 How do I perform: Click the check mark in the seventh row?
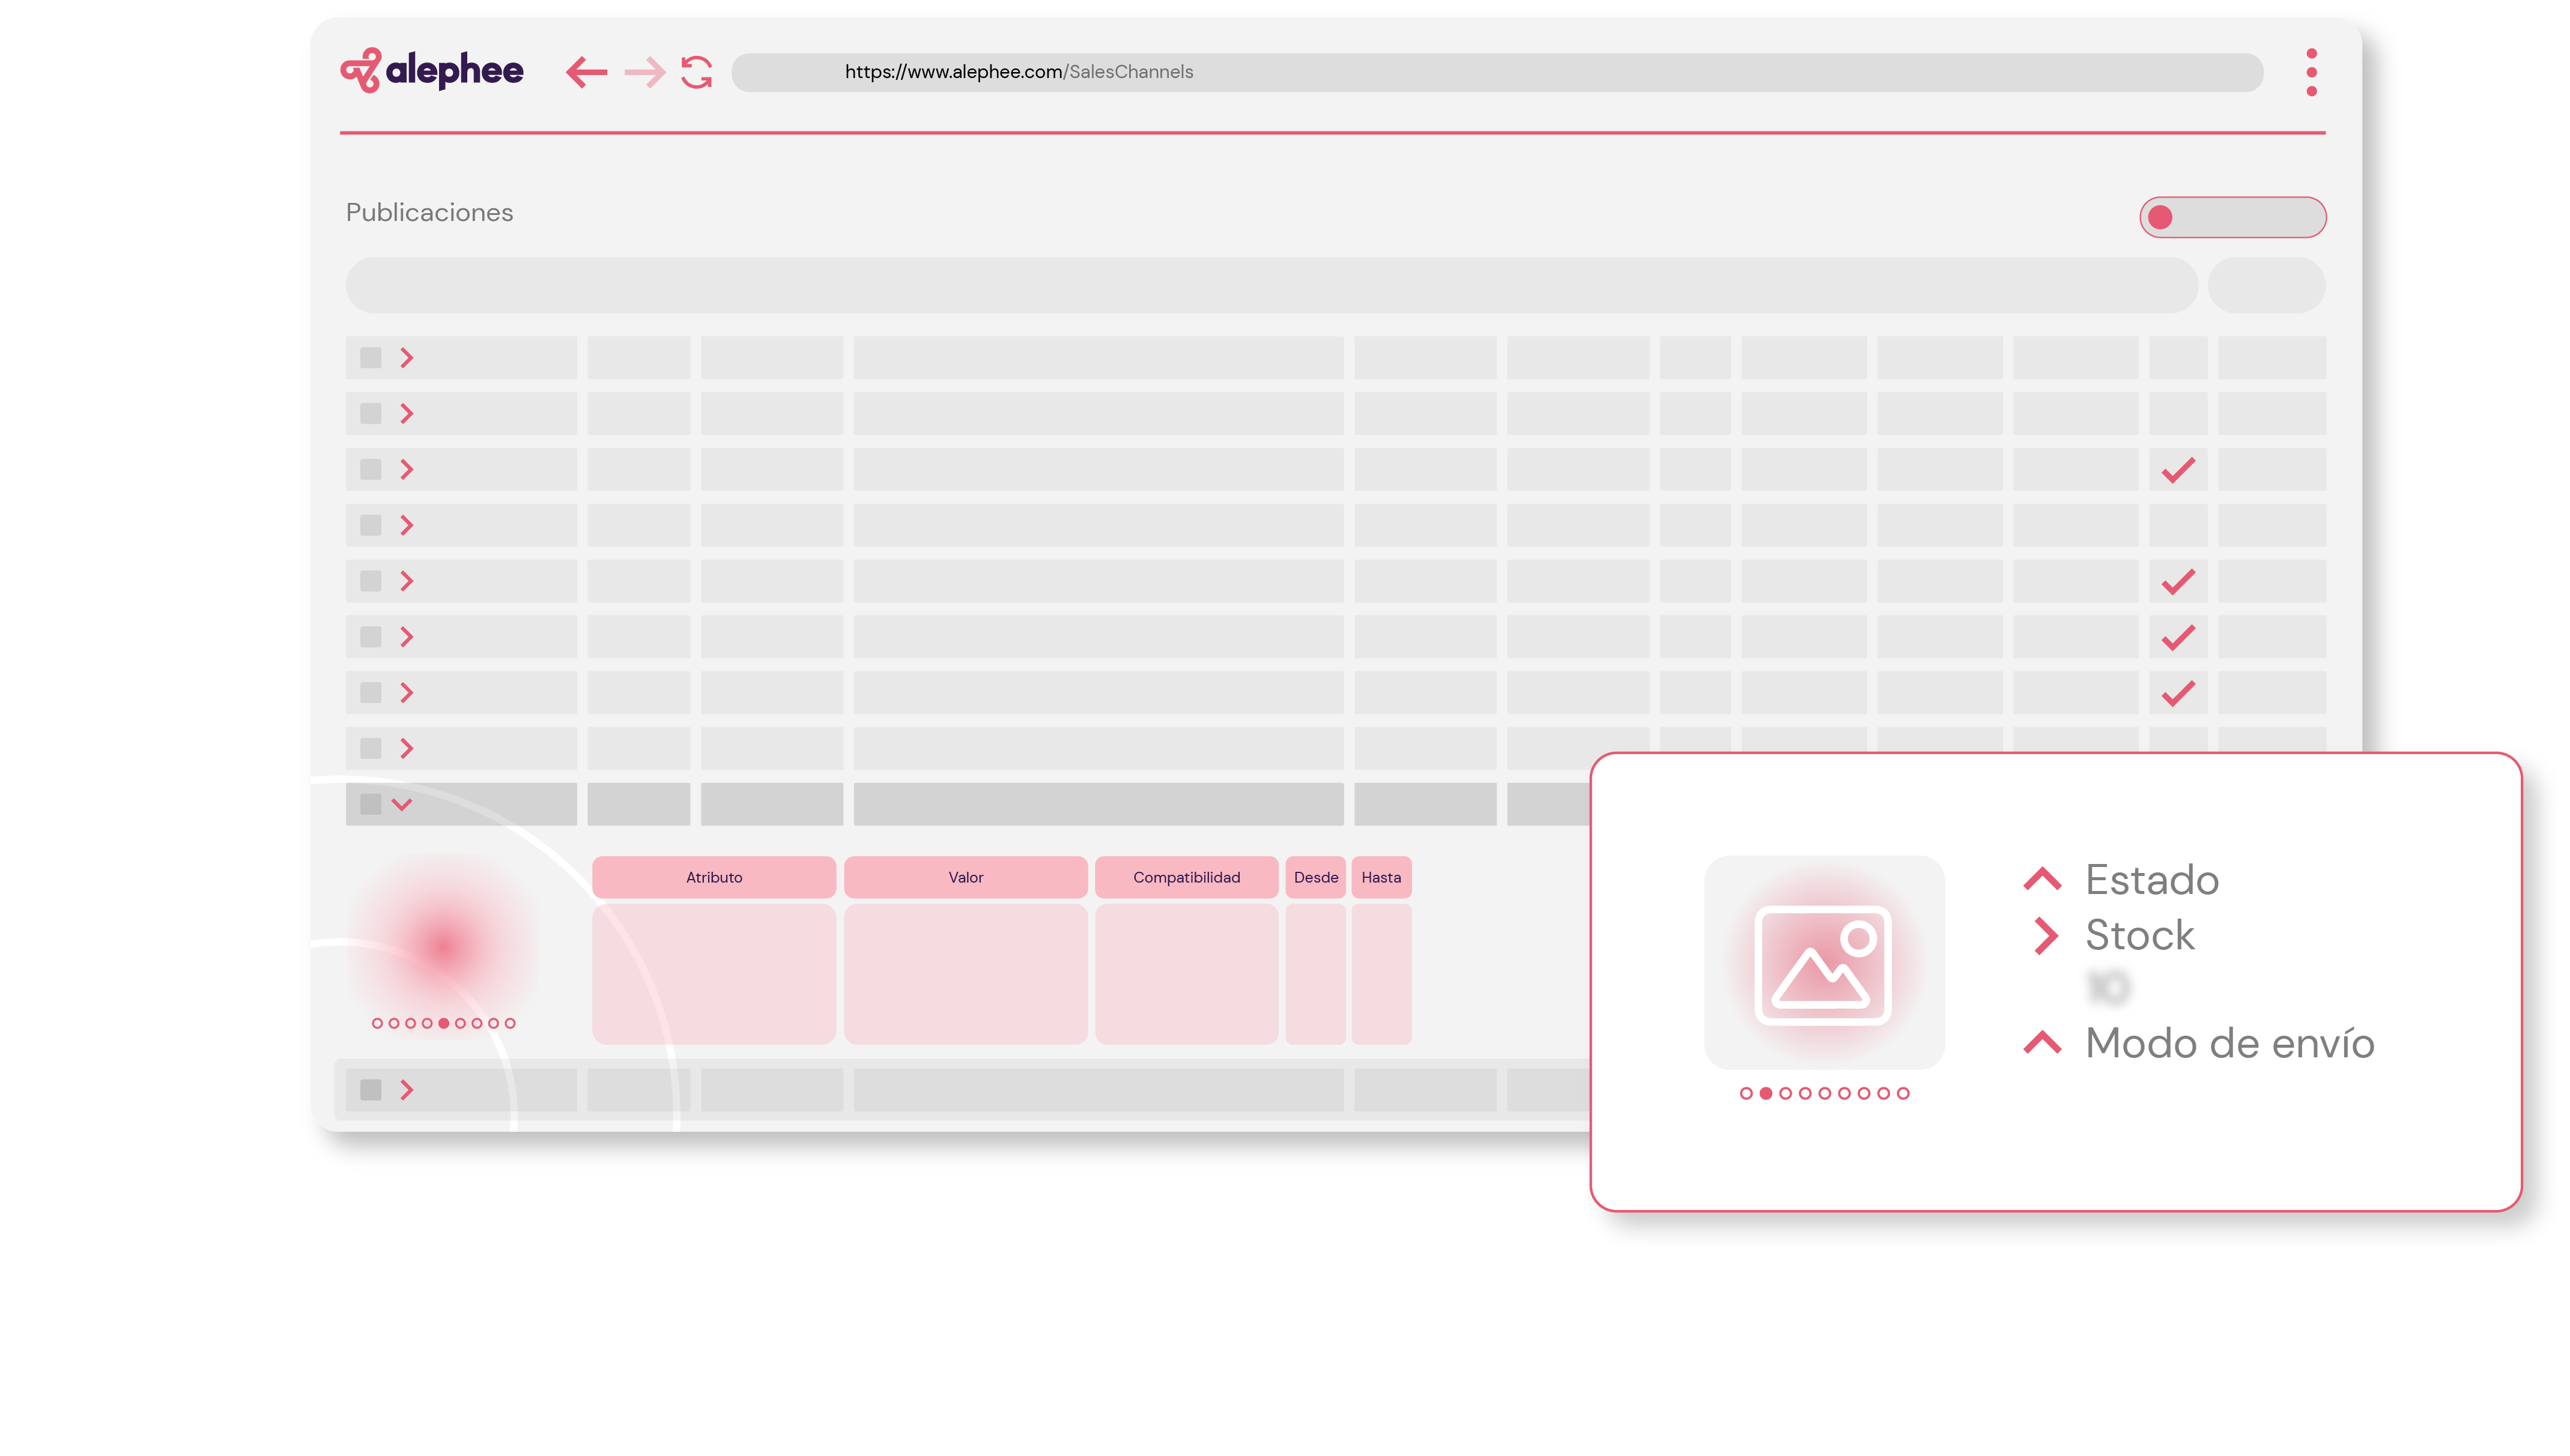[2178, 693]
